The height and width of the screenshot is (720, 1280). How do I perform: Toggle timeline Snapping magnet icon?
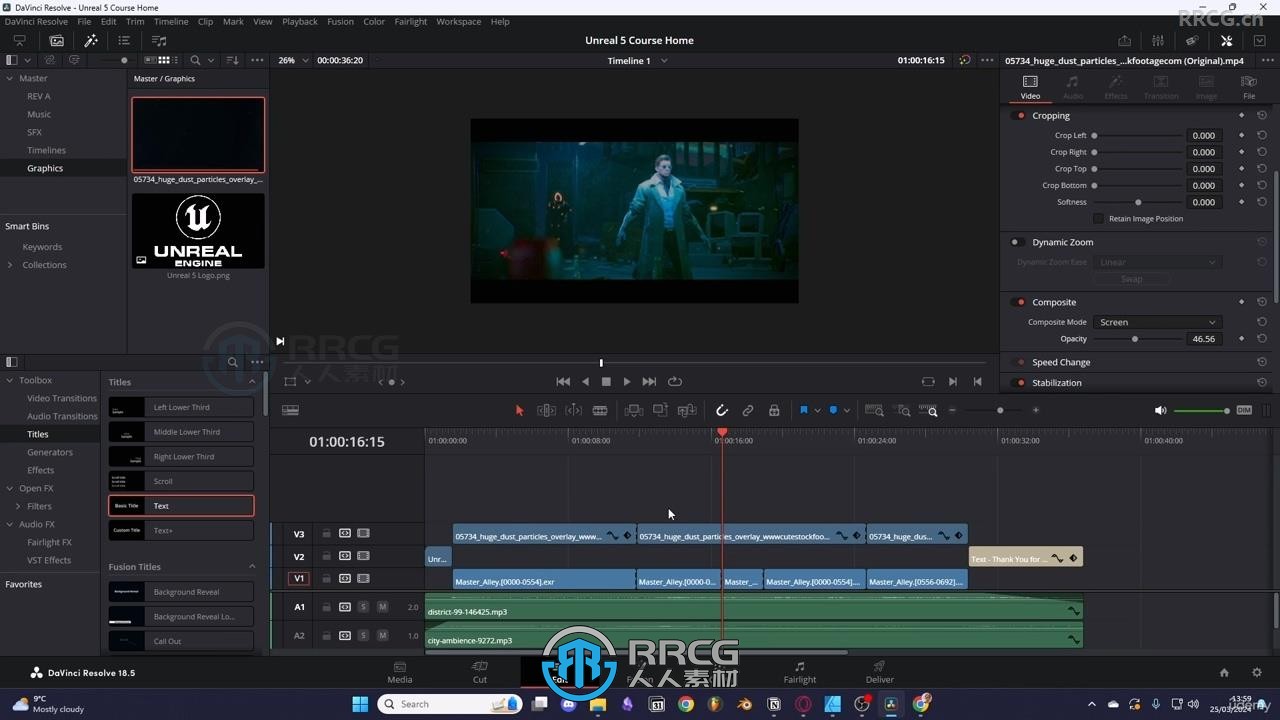[722, 410]
